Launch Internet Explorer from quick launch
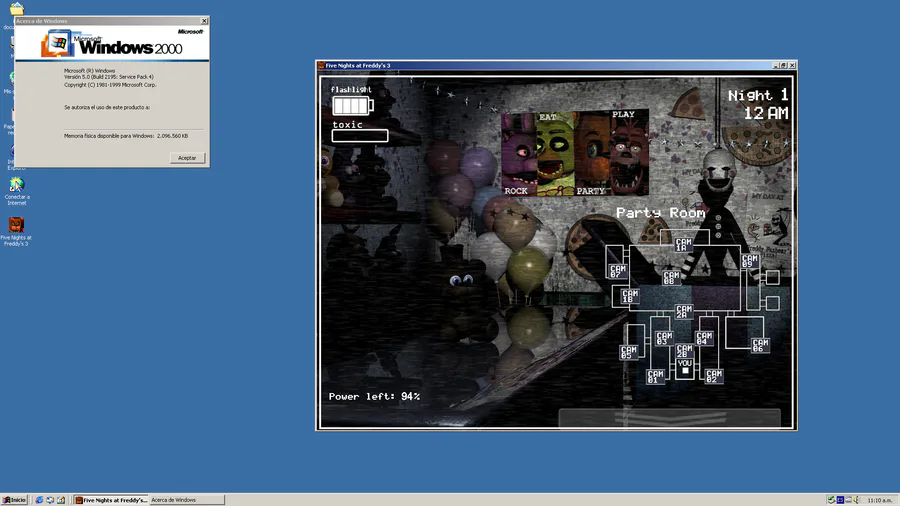This screenshot has width=900, height=506. click(x=39, y=500)
